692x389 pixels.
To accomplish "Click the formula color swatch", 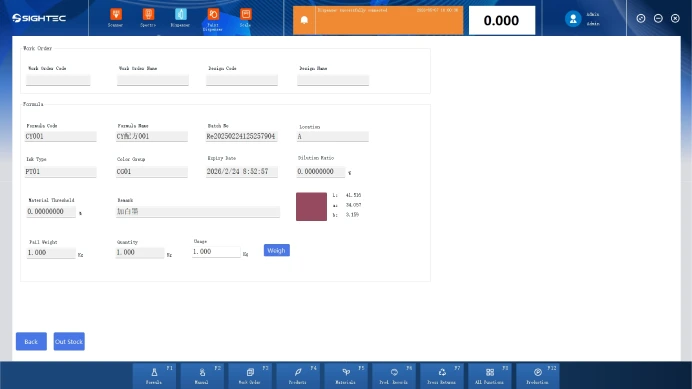I will (312, 207).
